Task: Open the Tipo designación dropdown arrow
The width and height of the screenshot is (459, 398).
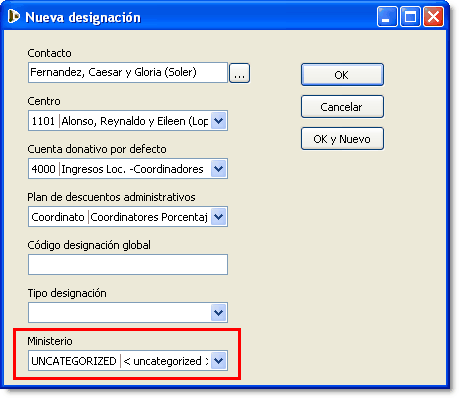Action: pyautogui.click(x=219, y=313)
